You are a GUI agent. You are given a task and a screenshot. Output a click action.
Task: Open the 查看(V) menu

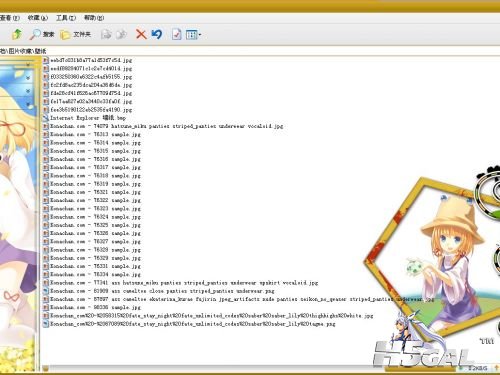9,18
